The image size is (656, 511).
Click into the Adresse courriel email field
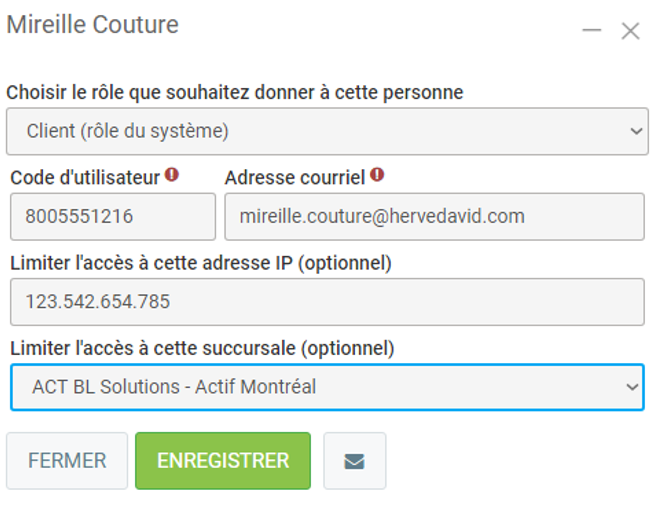pos(434,216)
